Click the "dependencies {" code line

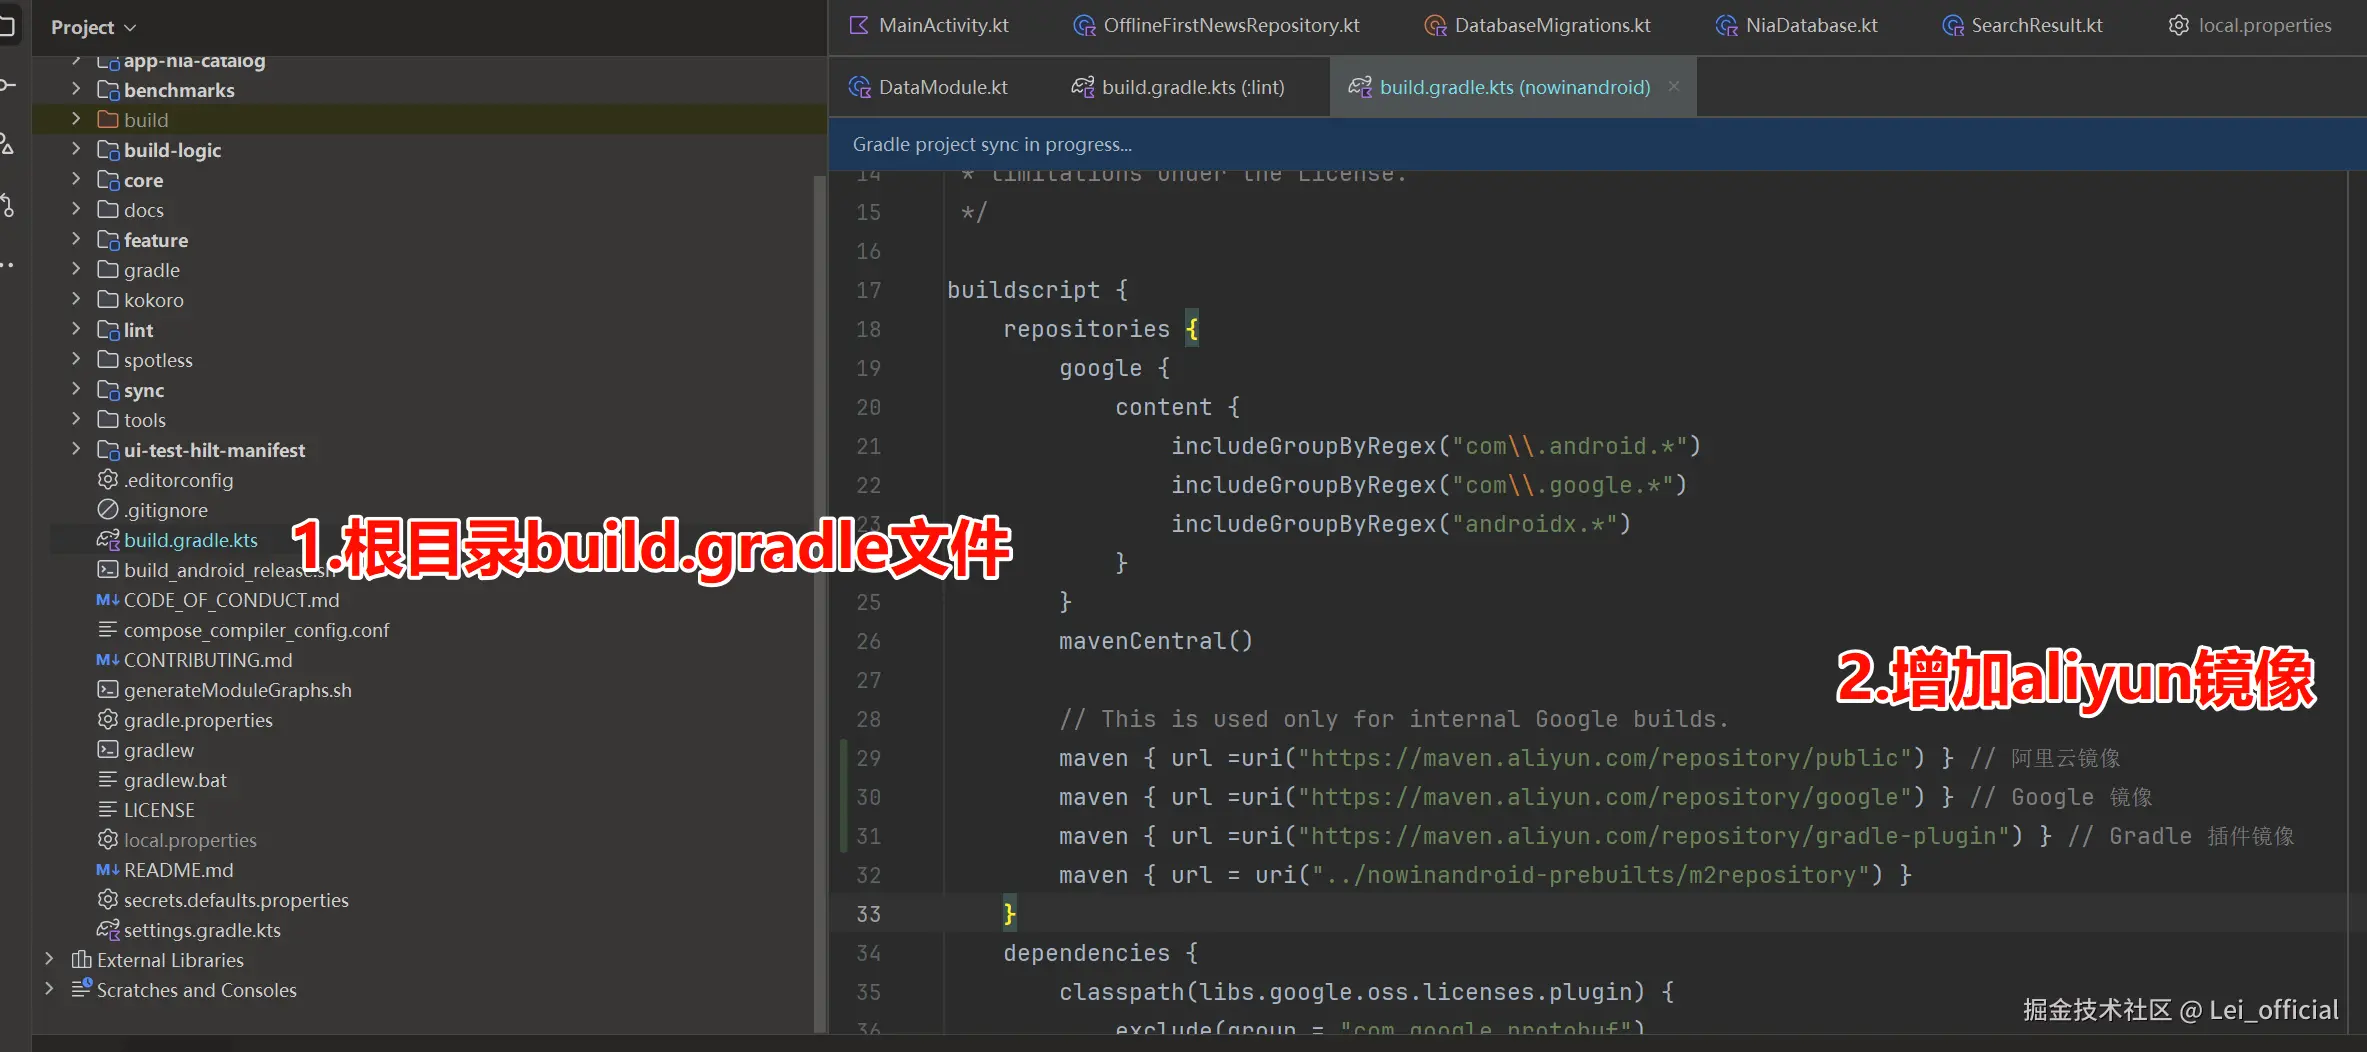[1100, 953]
